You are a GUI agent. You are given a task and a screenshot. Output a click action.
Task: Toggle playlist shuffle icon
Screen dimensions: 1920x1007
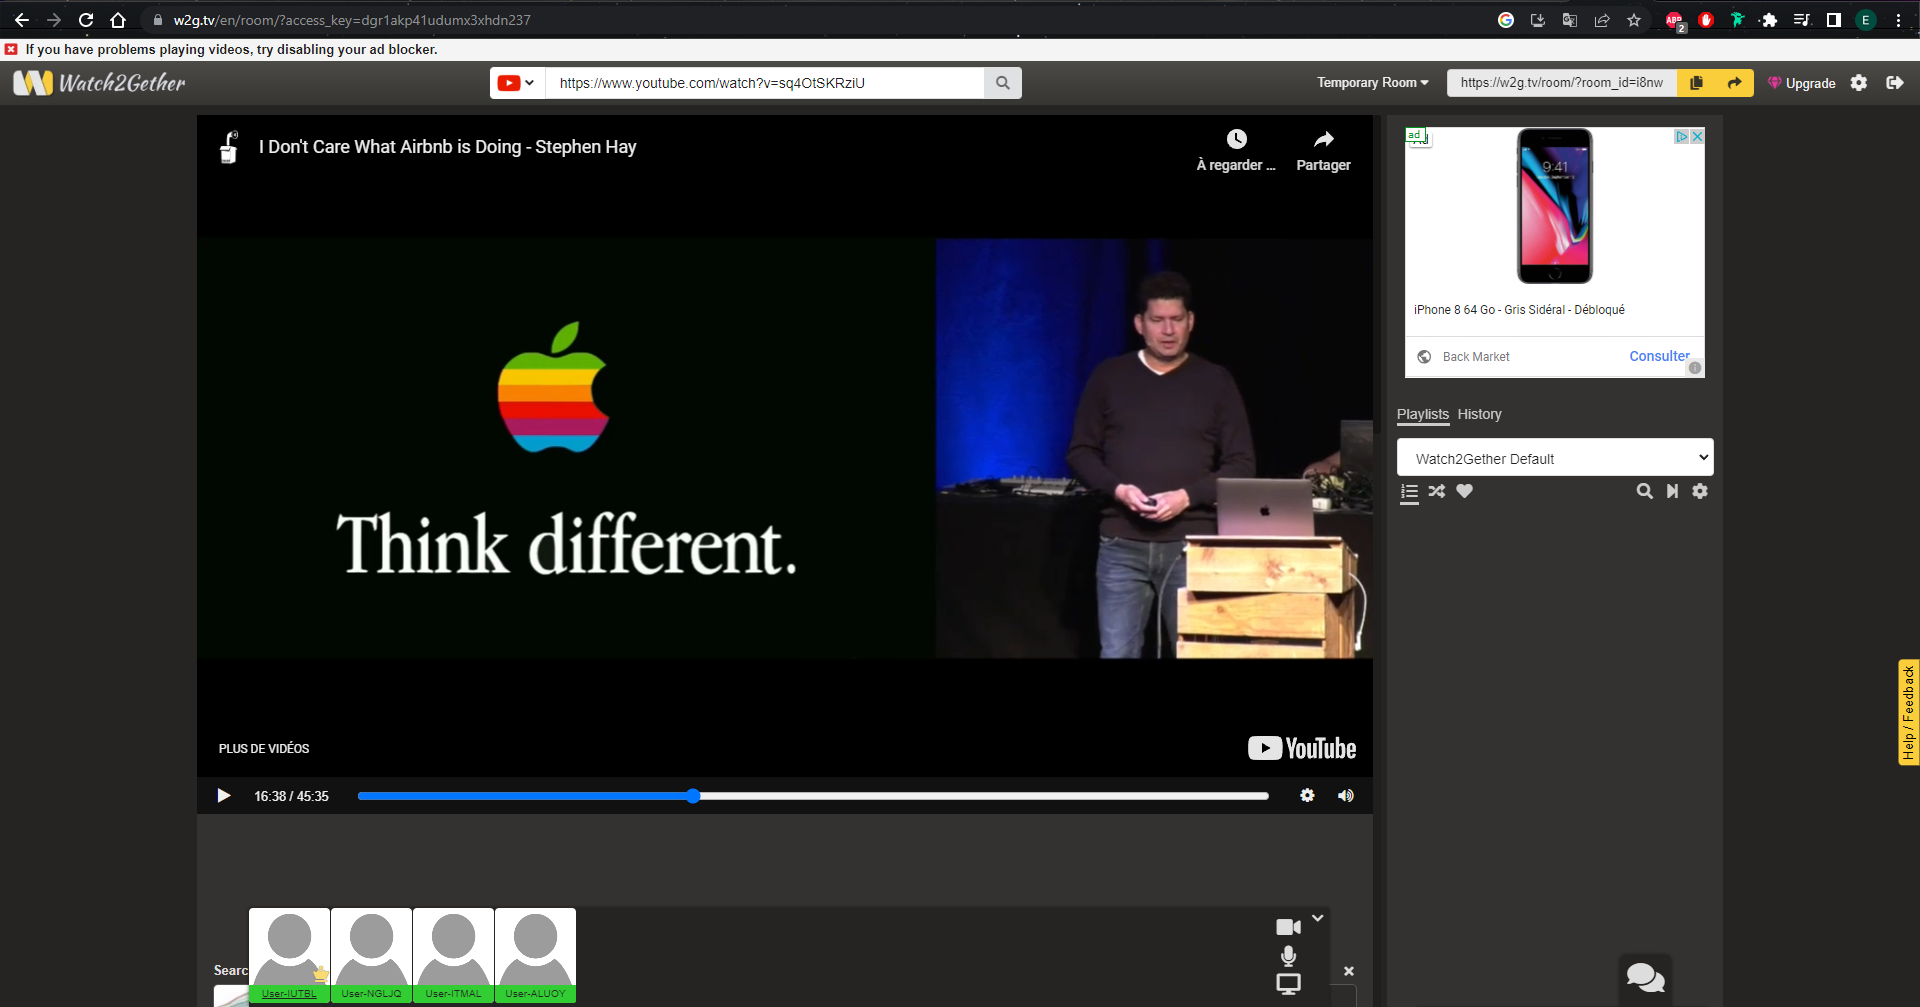pyautogui.click(x=1437, y=491)
